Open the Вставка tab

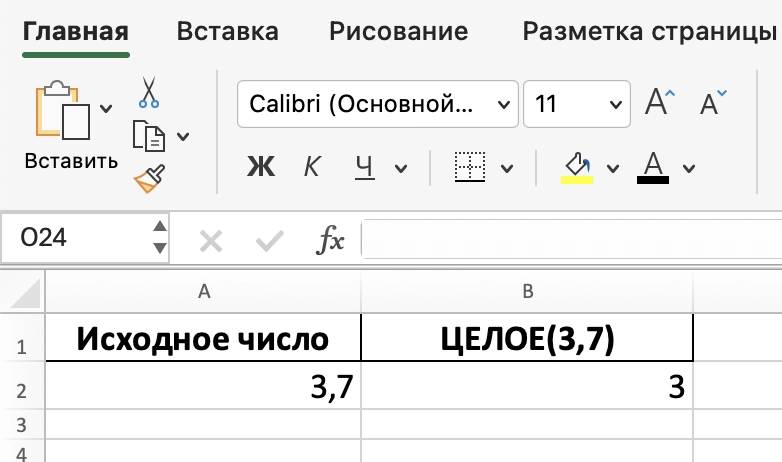(227, 31)
